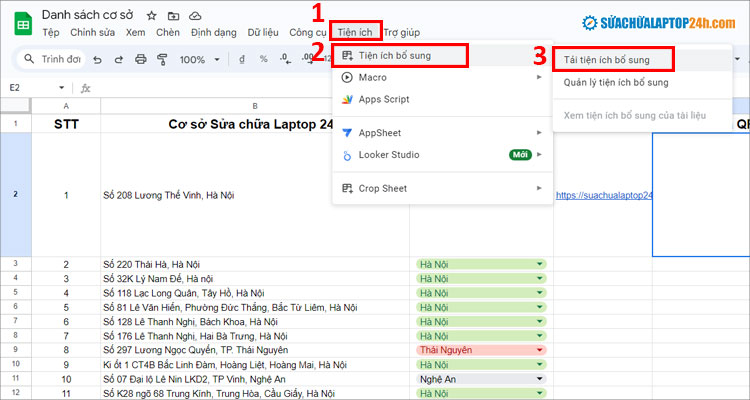The image size is (750, 400).
Task: Check the cloud save status icon
Action: pyautogui.click(x=195, y=16)
